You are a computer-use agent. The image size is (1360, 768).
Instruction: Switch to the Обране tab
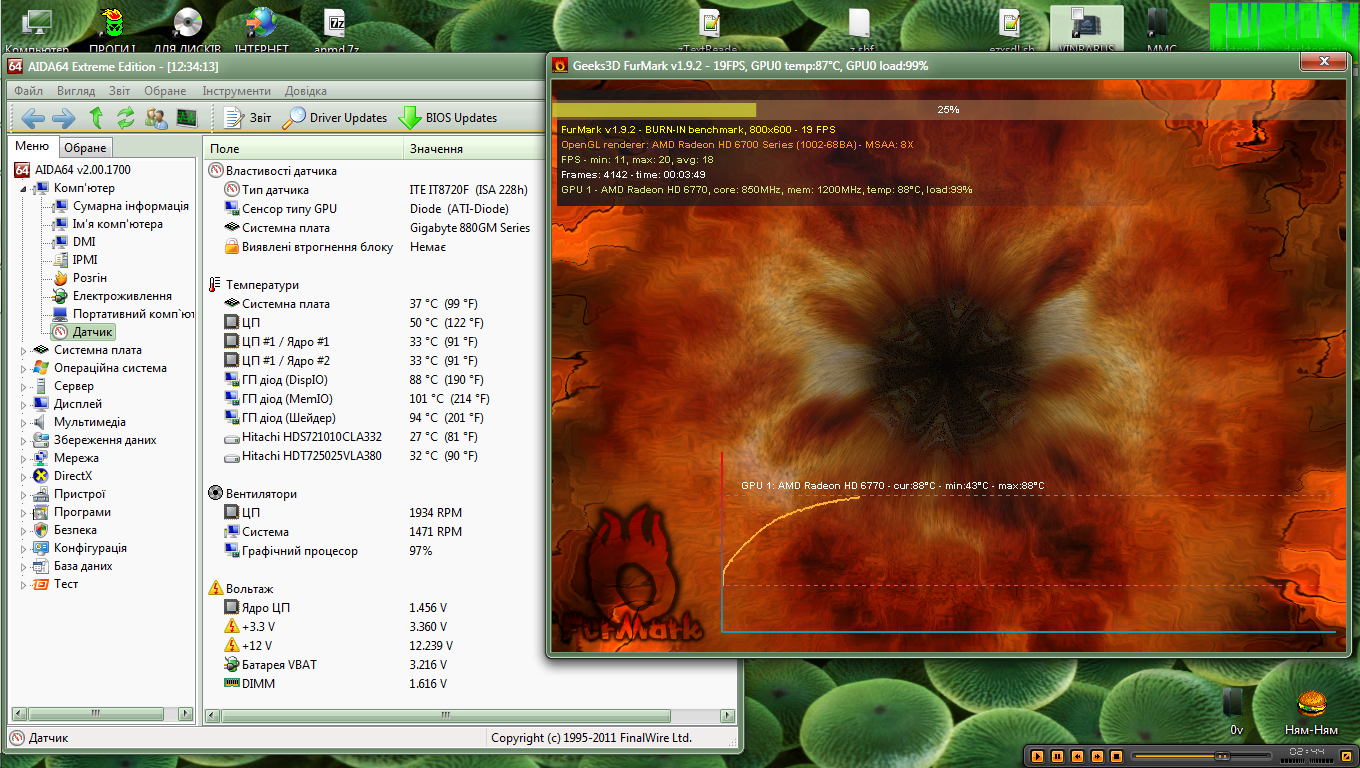coord(85,148)
